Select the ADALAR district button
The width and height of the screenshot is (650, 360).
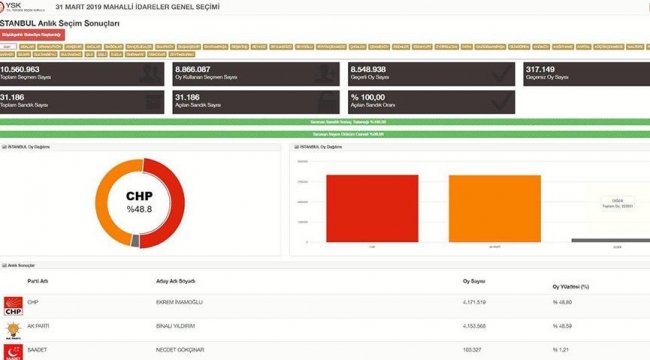tap(27, 47)
